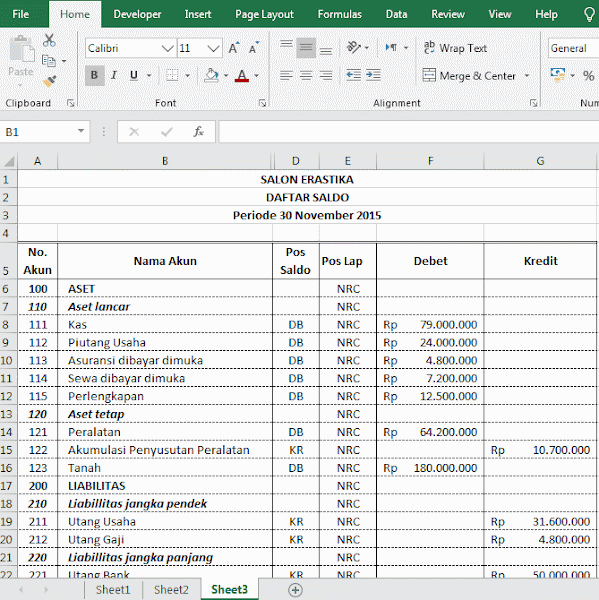Select the Format Painter brush icon
This screenshot has width=599, height=600.
[x=49, y=81]
